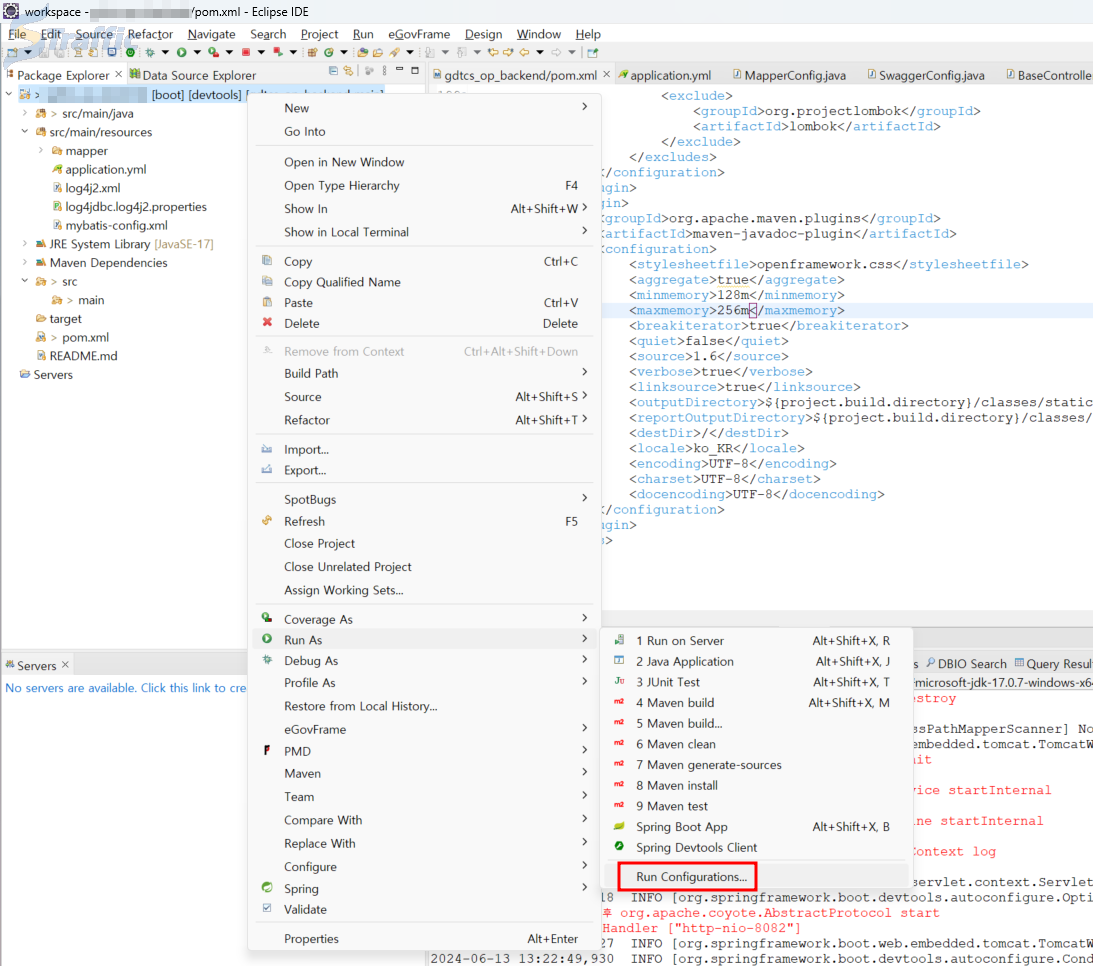
Task: Maximize the Package Explorer view
Action: (415, 70)
